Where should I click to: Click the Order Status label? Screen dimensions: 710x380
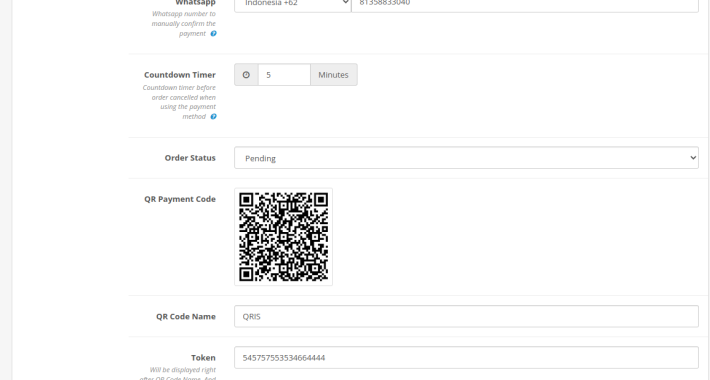pyautogui.click(x=190, y=158)
